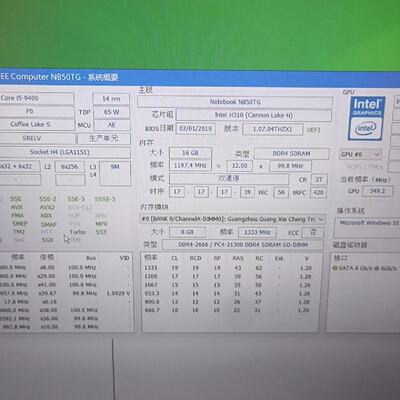Select the BIOS date 02/01/2019 field
Image resolution: width=400 pixels, height=400 pixels.
coord(196,129)
